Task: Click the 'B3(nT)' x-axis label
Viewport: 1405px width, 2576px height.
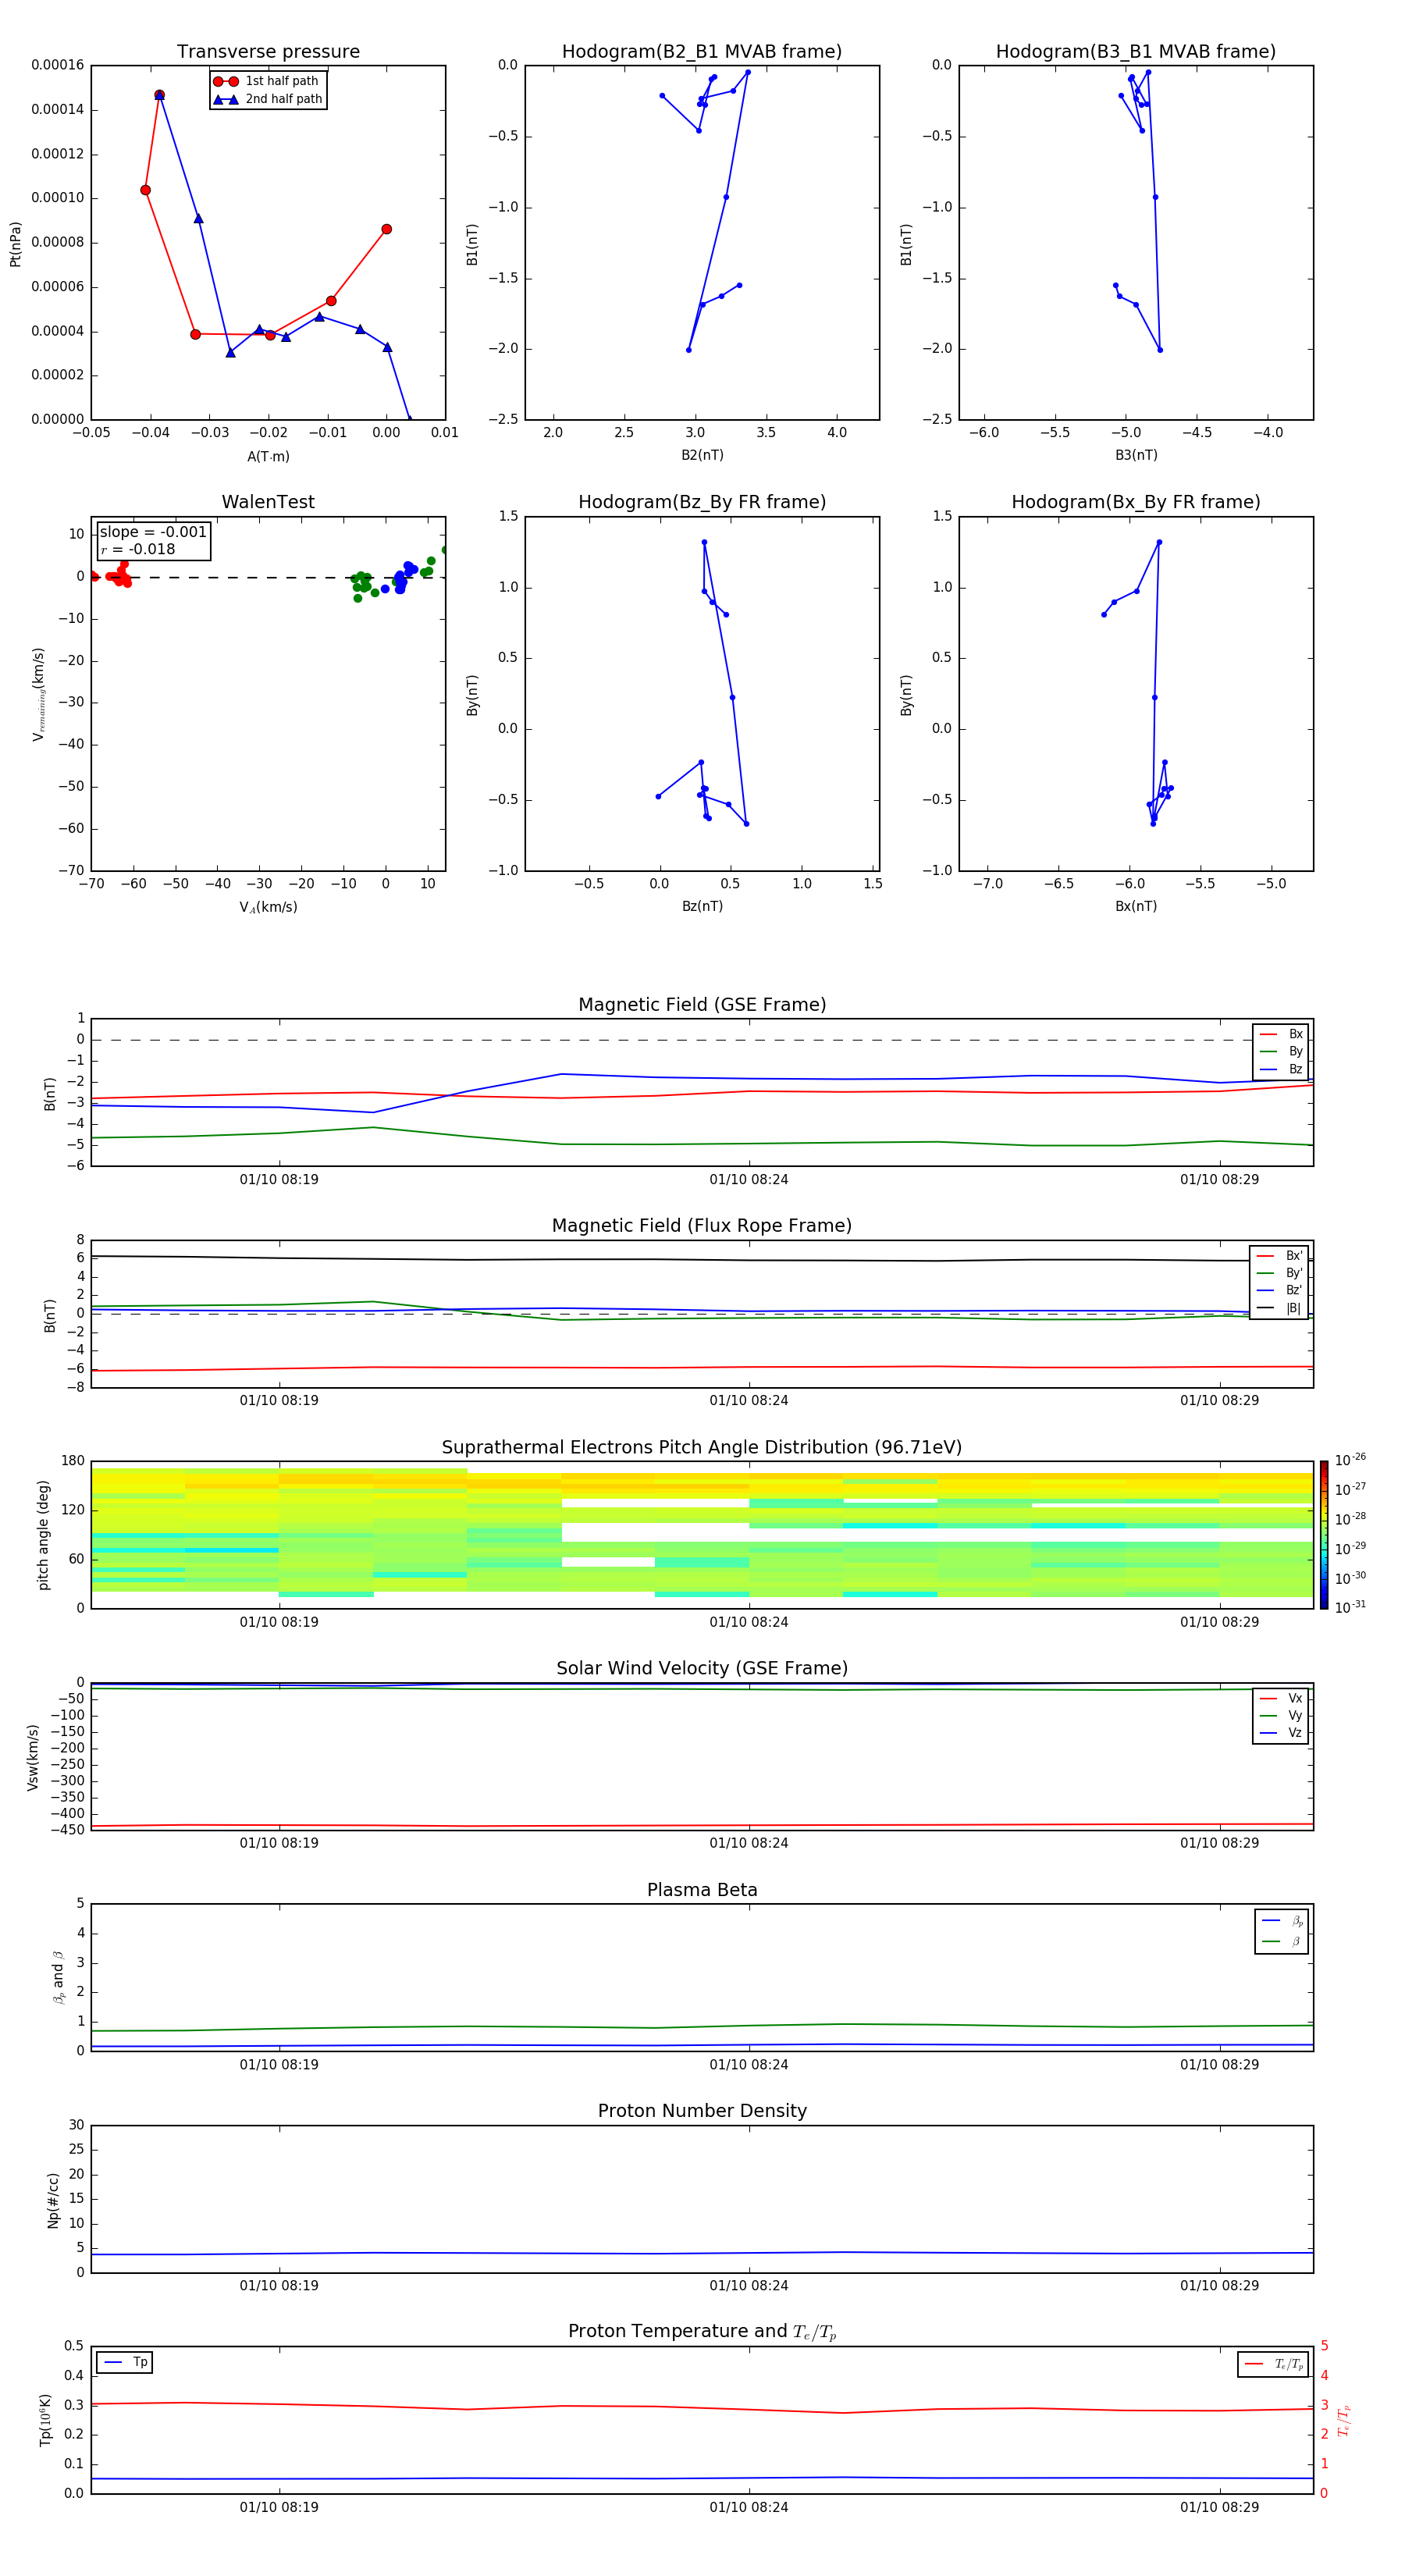Action: point(1136,455)
